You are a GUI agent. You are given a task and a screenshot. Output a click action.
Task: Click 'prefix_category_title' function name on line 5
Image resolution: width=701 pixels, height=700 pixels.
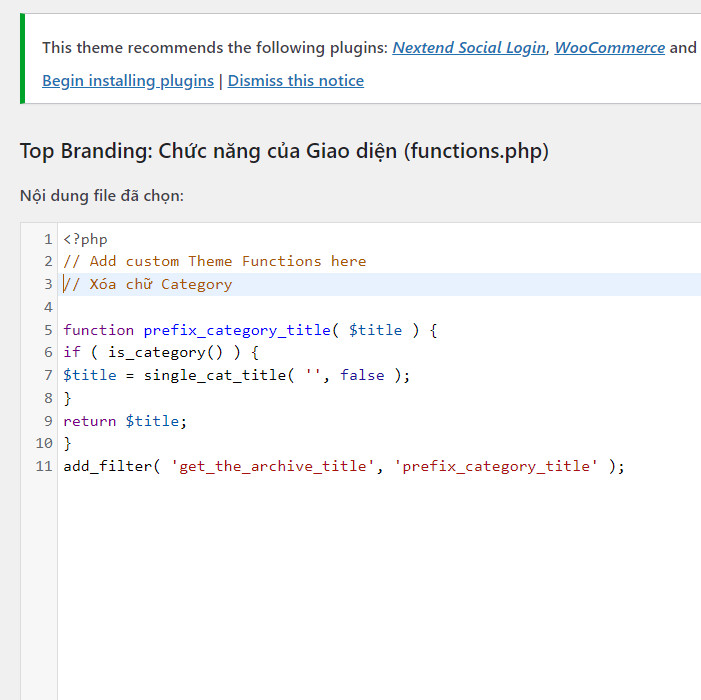237,330
